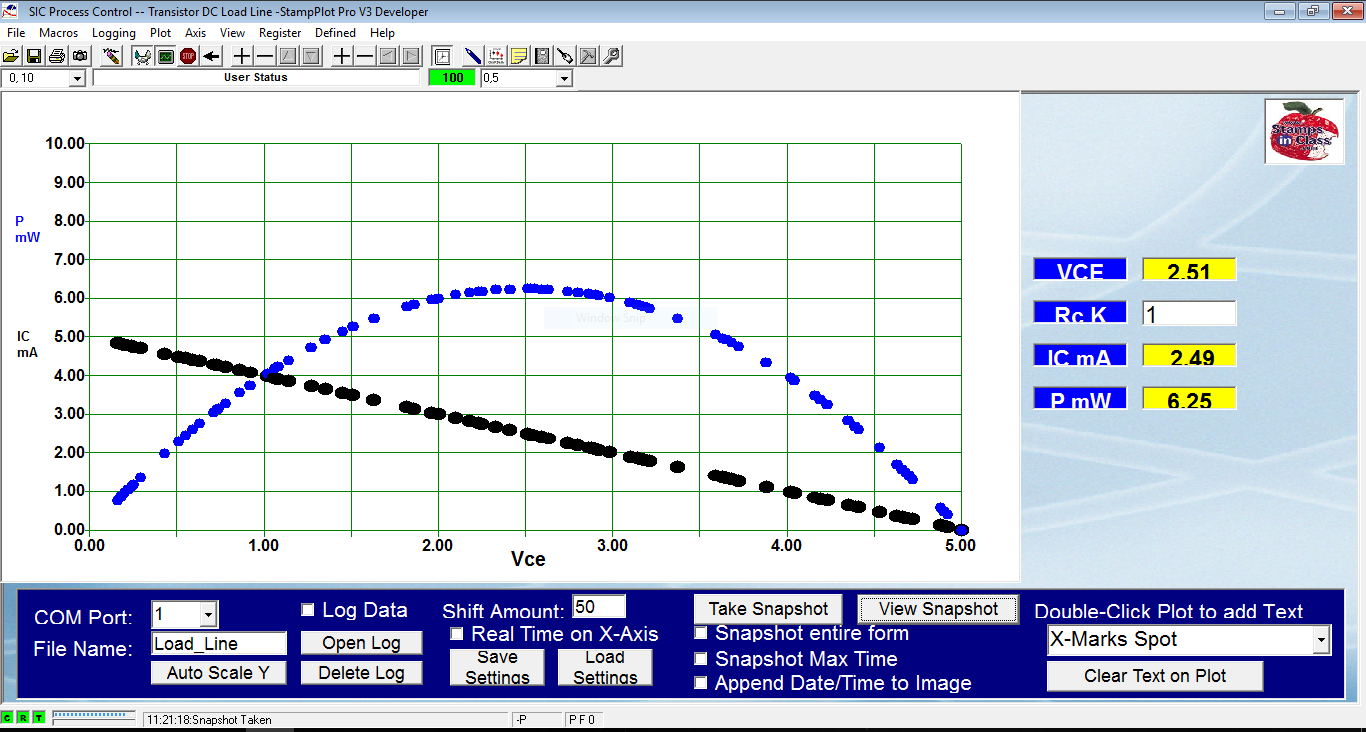Open the Plot menu

tap(161, 33)
